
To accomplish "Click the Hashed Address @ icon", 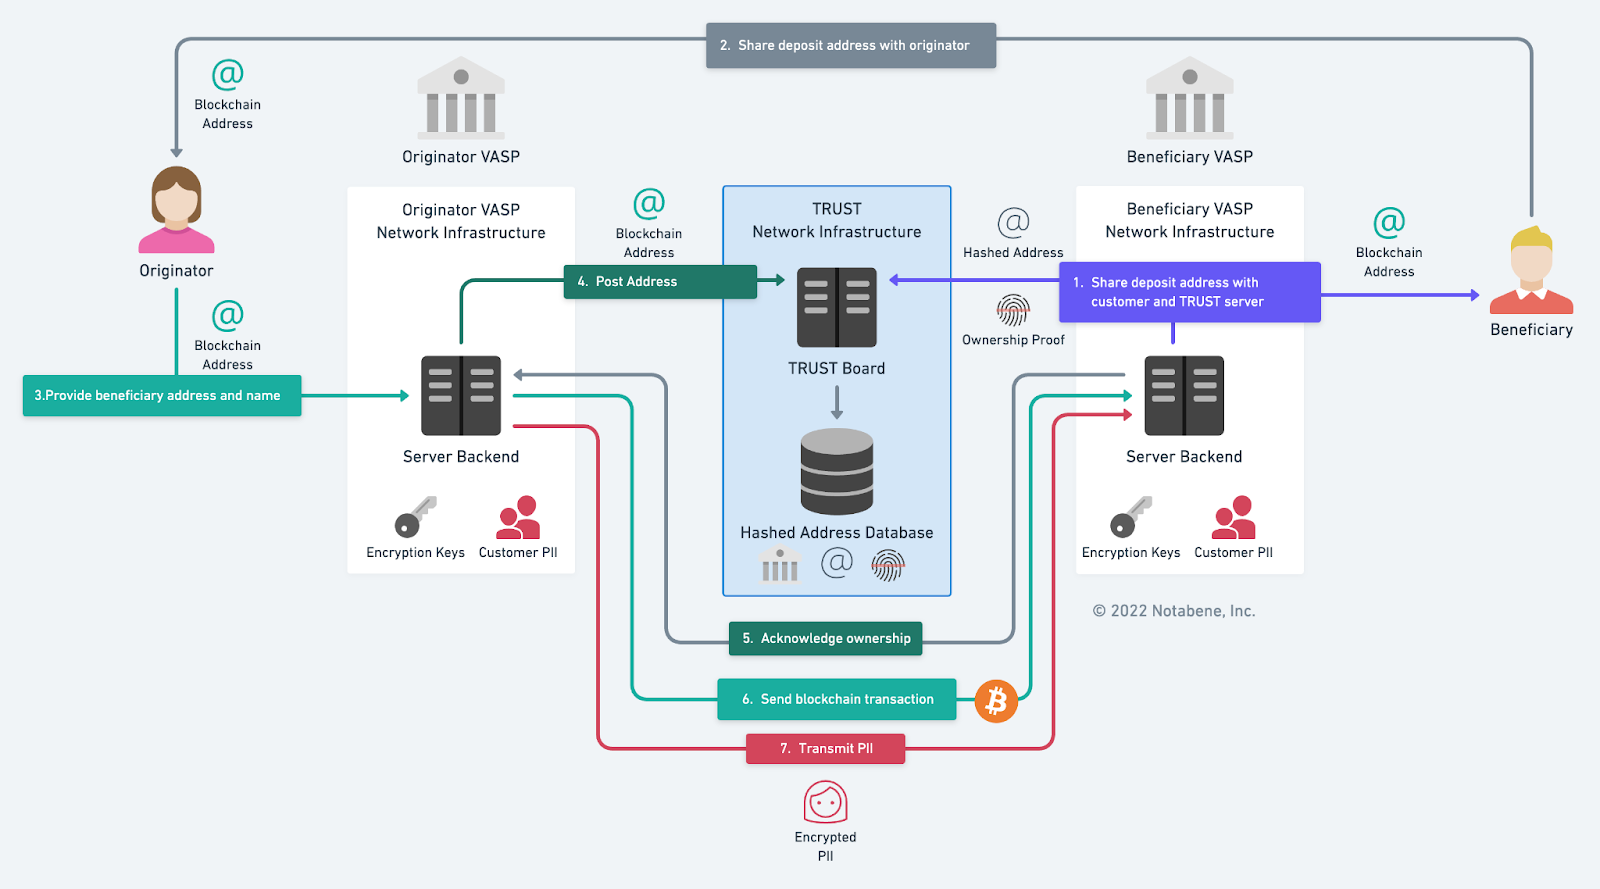I will point(1013,223).
